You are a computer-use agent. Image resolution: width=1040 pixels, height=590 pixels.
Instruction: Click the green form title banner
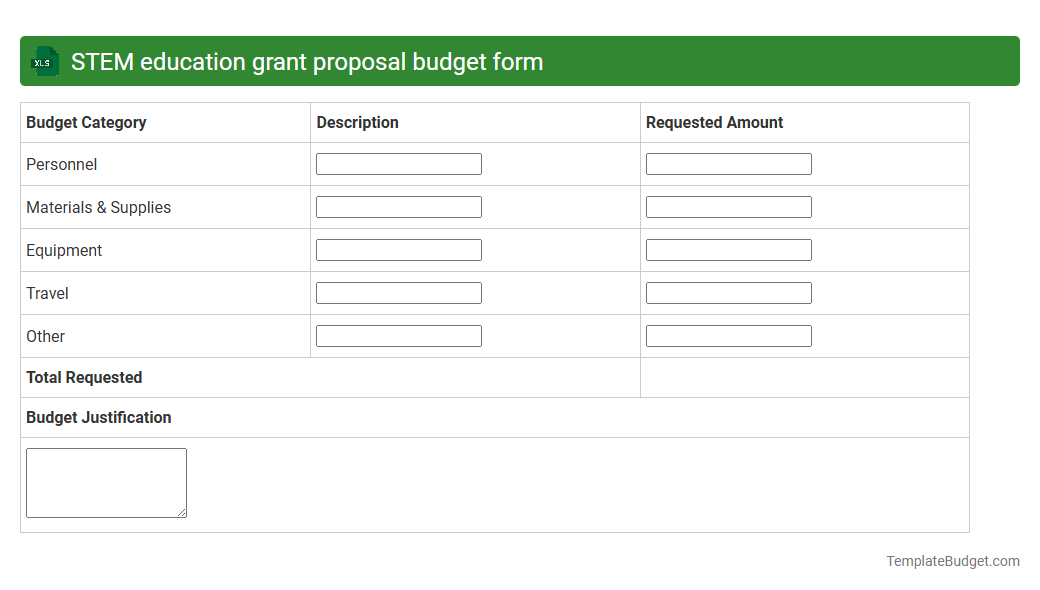tap(520, 61)
